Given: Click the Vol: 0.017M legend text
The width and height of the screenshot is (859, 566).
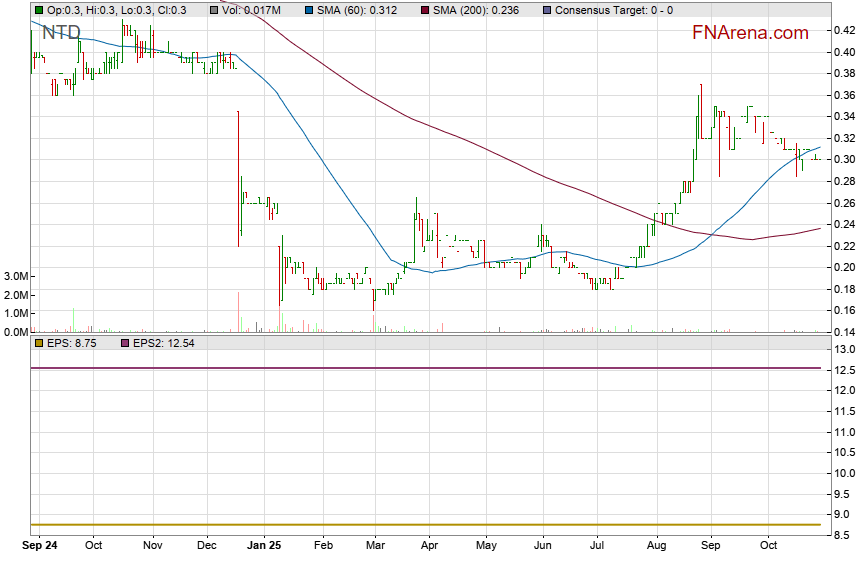Looking at the screenshot, I should coord(254,10).
